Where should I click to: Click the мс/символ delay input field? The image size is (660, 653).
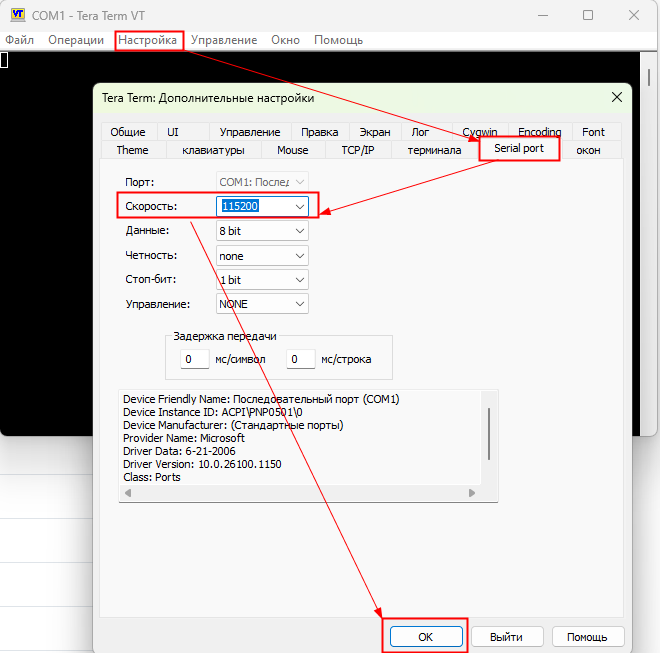point(193,359)
